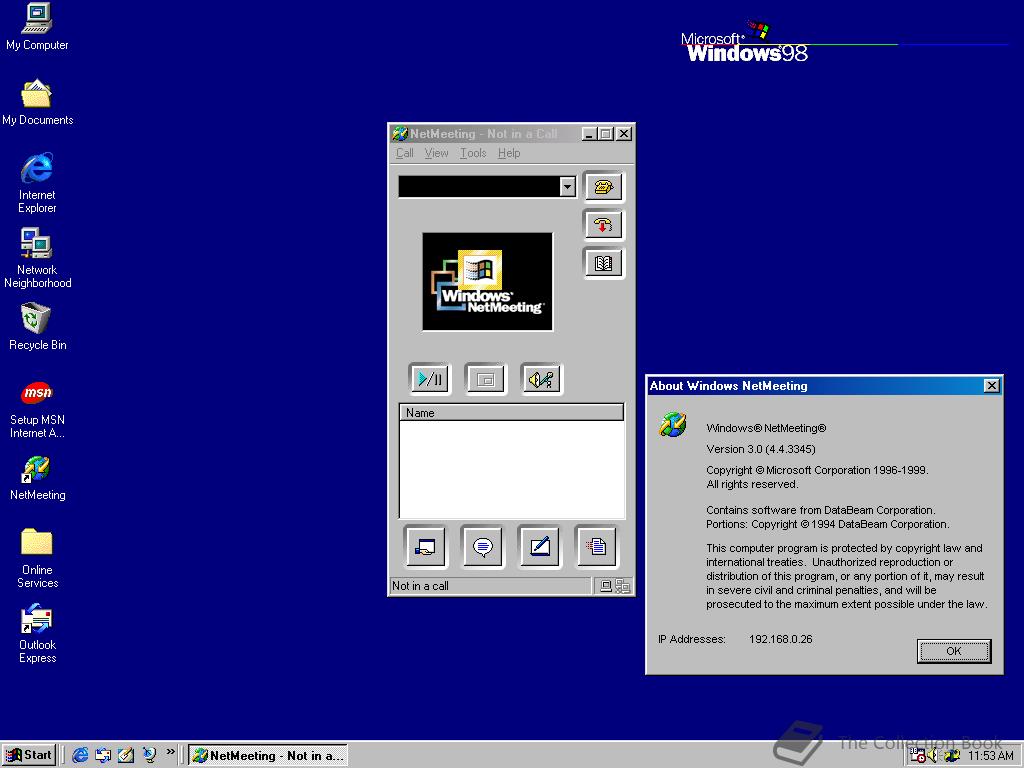The height and width of the screenshot is (768, 1024).
Task: Click NetMeeting taskbar button
Action: coord(268,755)
